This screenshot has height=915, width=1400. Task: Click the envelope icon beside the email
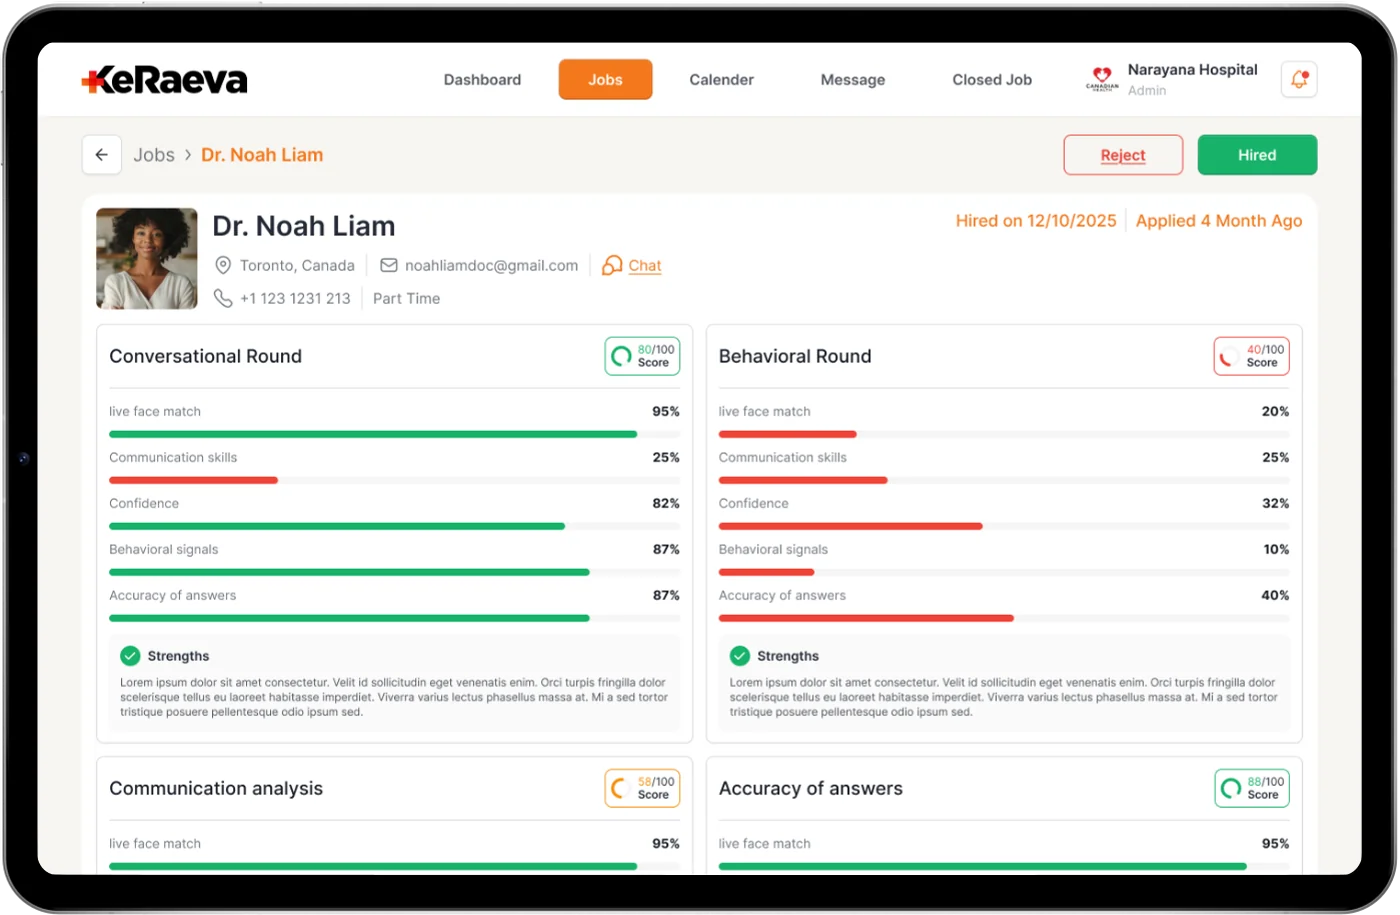point(388,265)
